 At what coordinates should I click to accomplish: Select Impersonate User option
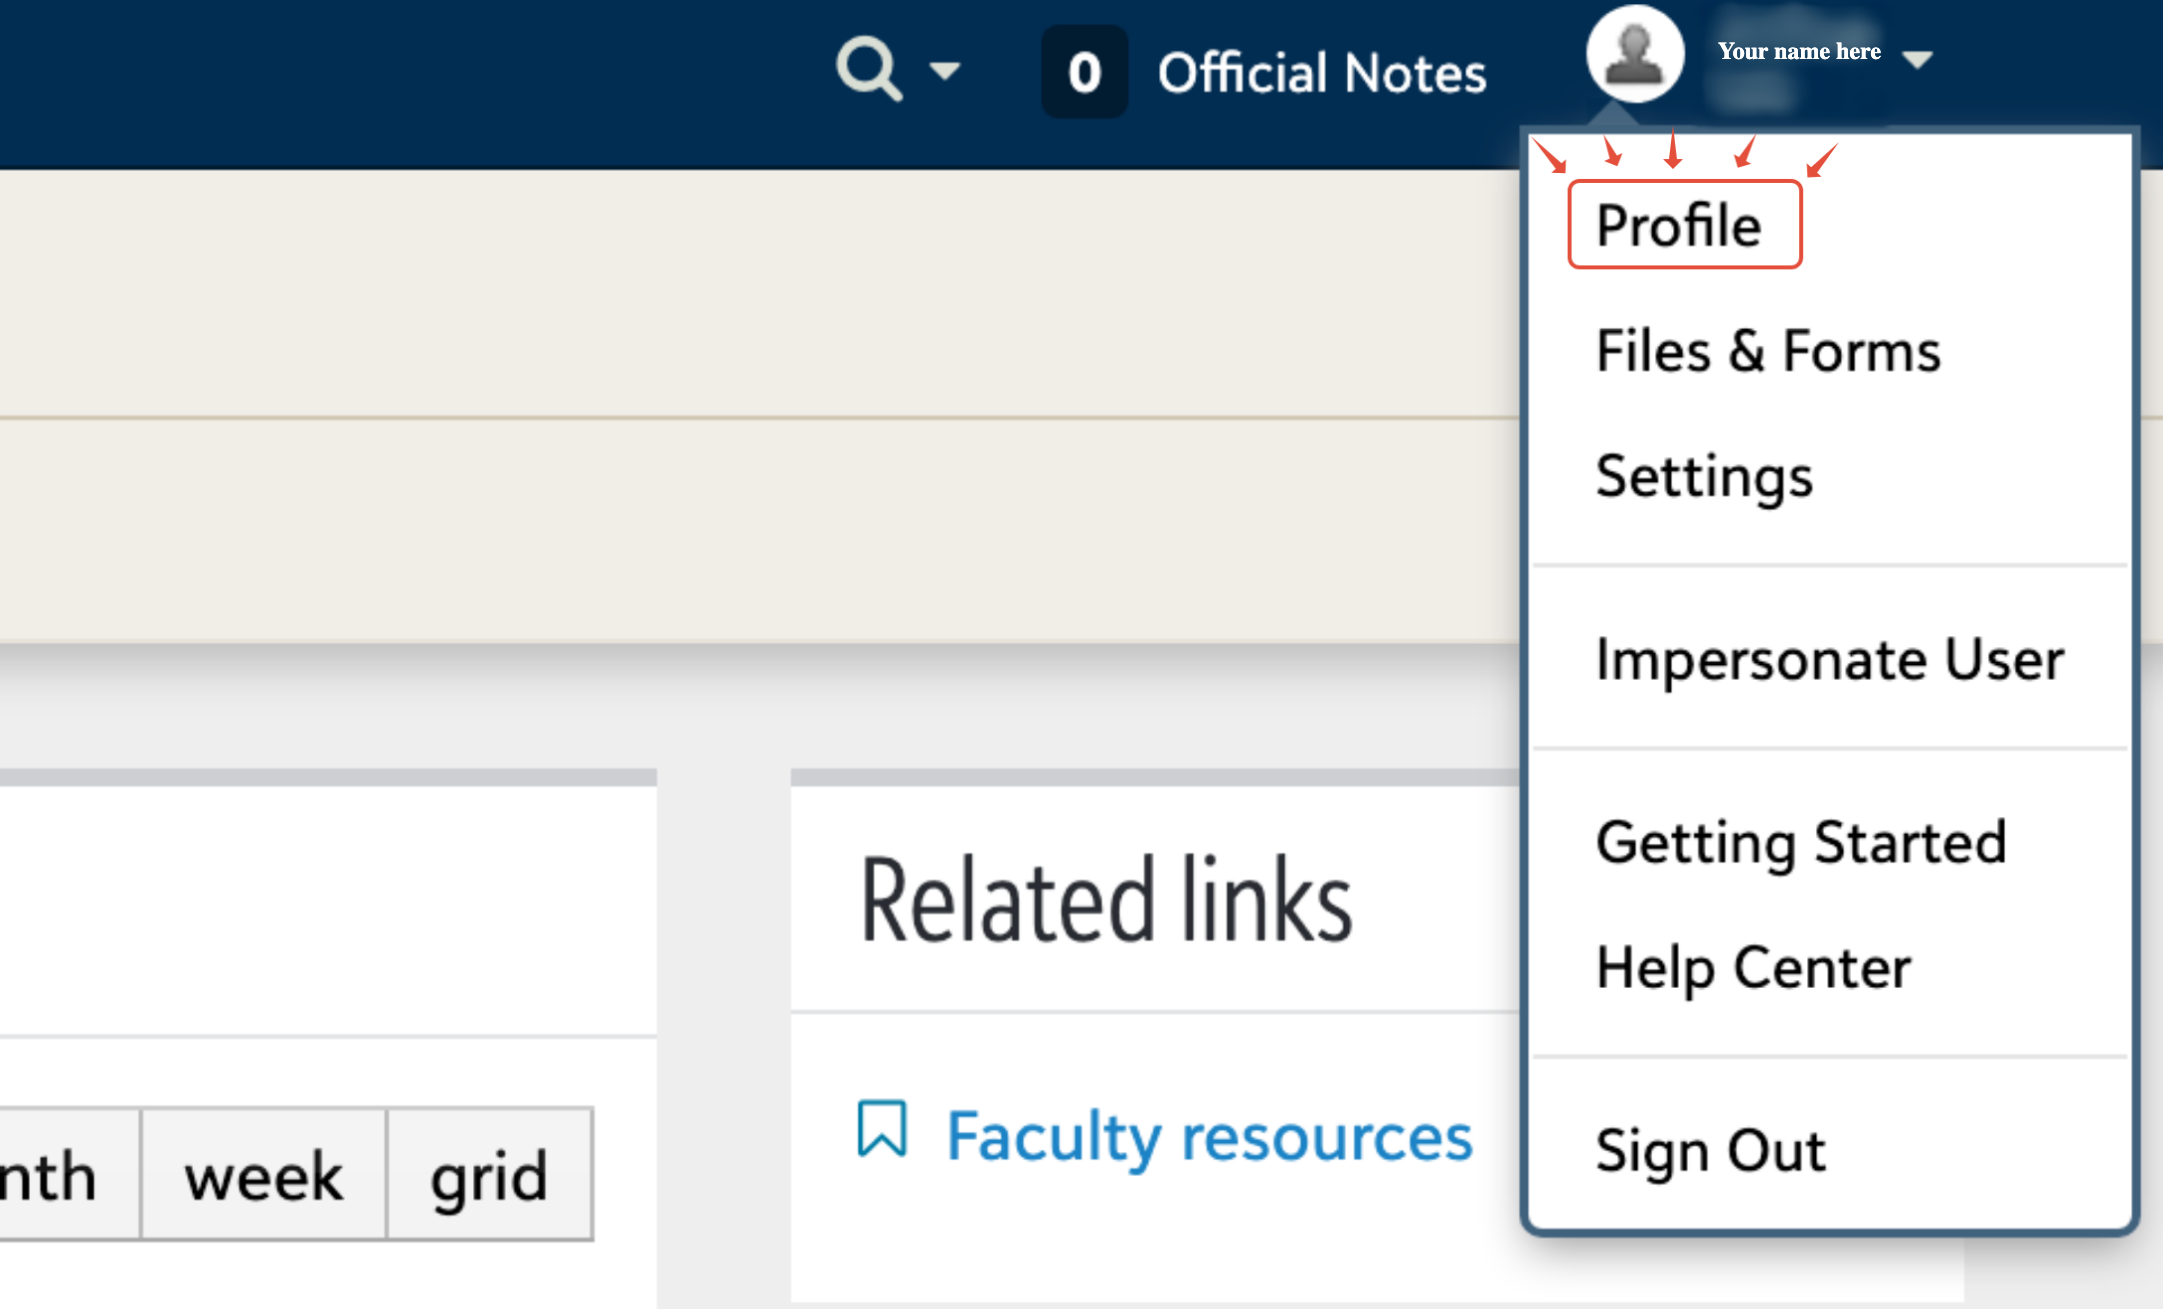click(x=1829, y=659)
